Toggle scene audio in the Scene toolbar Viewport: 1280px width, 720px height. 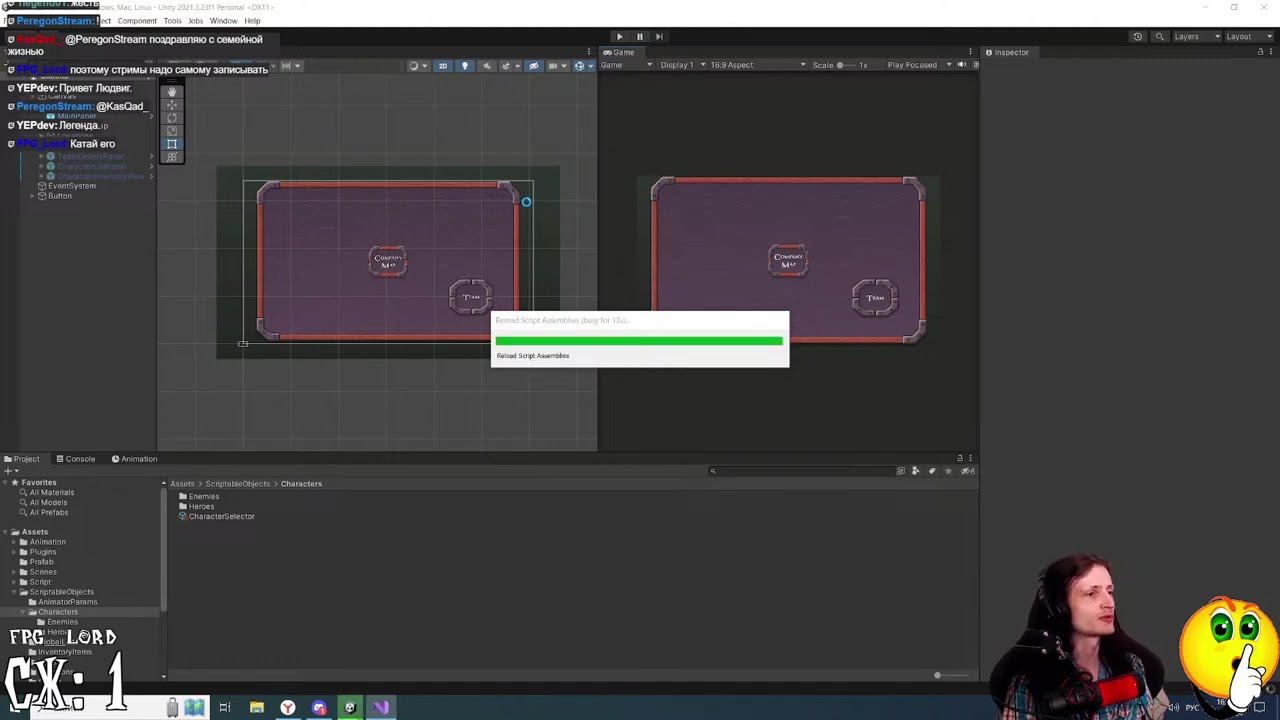487,66
